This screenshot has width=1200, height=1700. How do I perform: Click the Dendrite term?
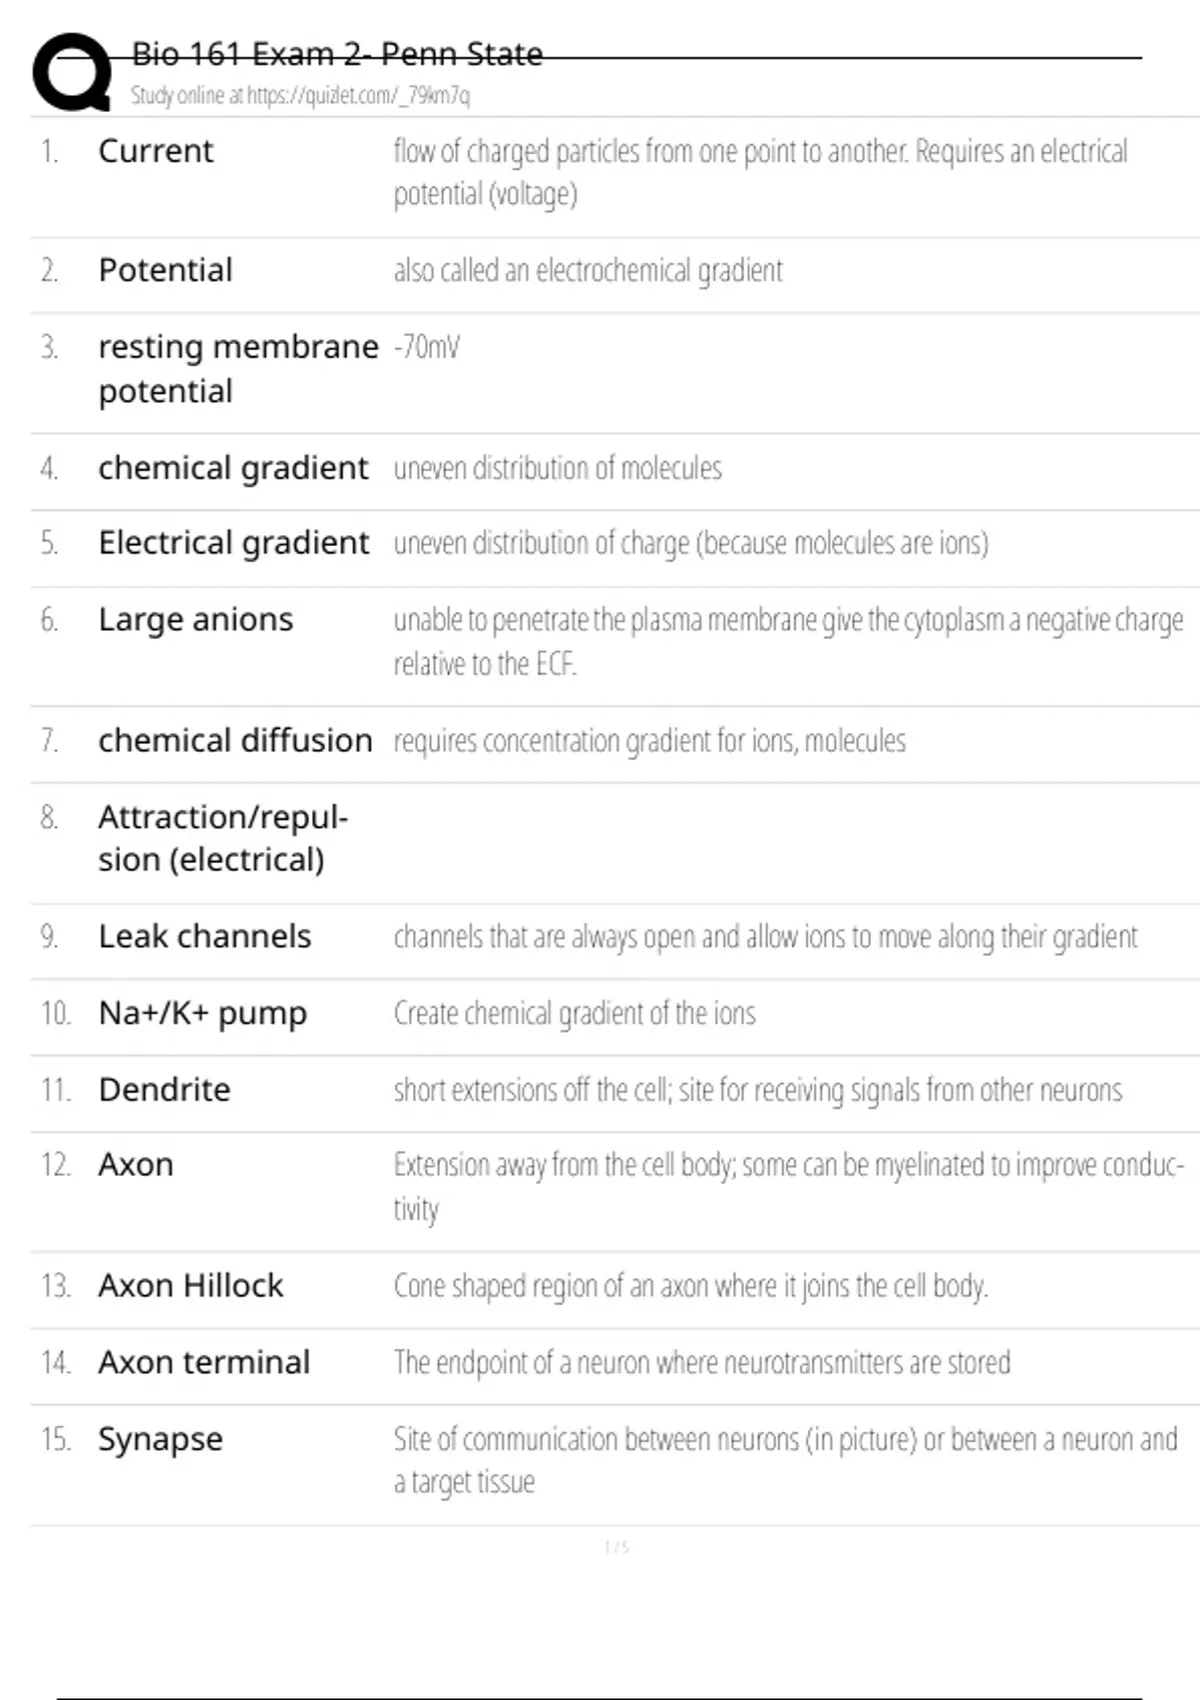coord(164,1090)
